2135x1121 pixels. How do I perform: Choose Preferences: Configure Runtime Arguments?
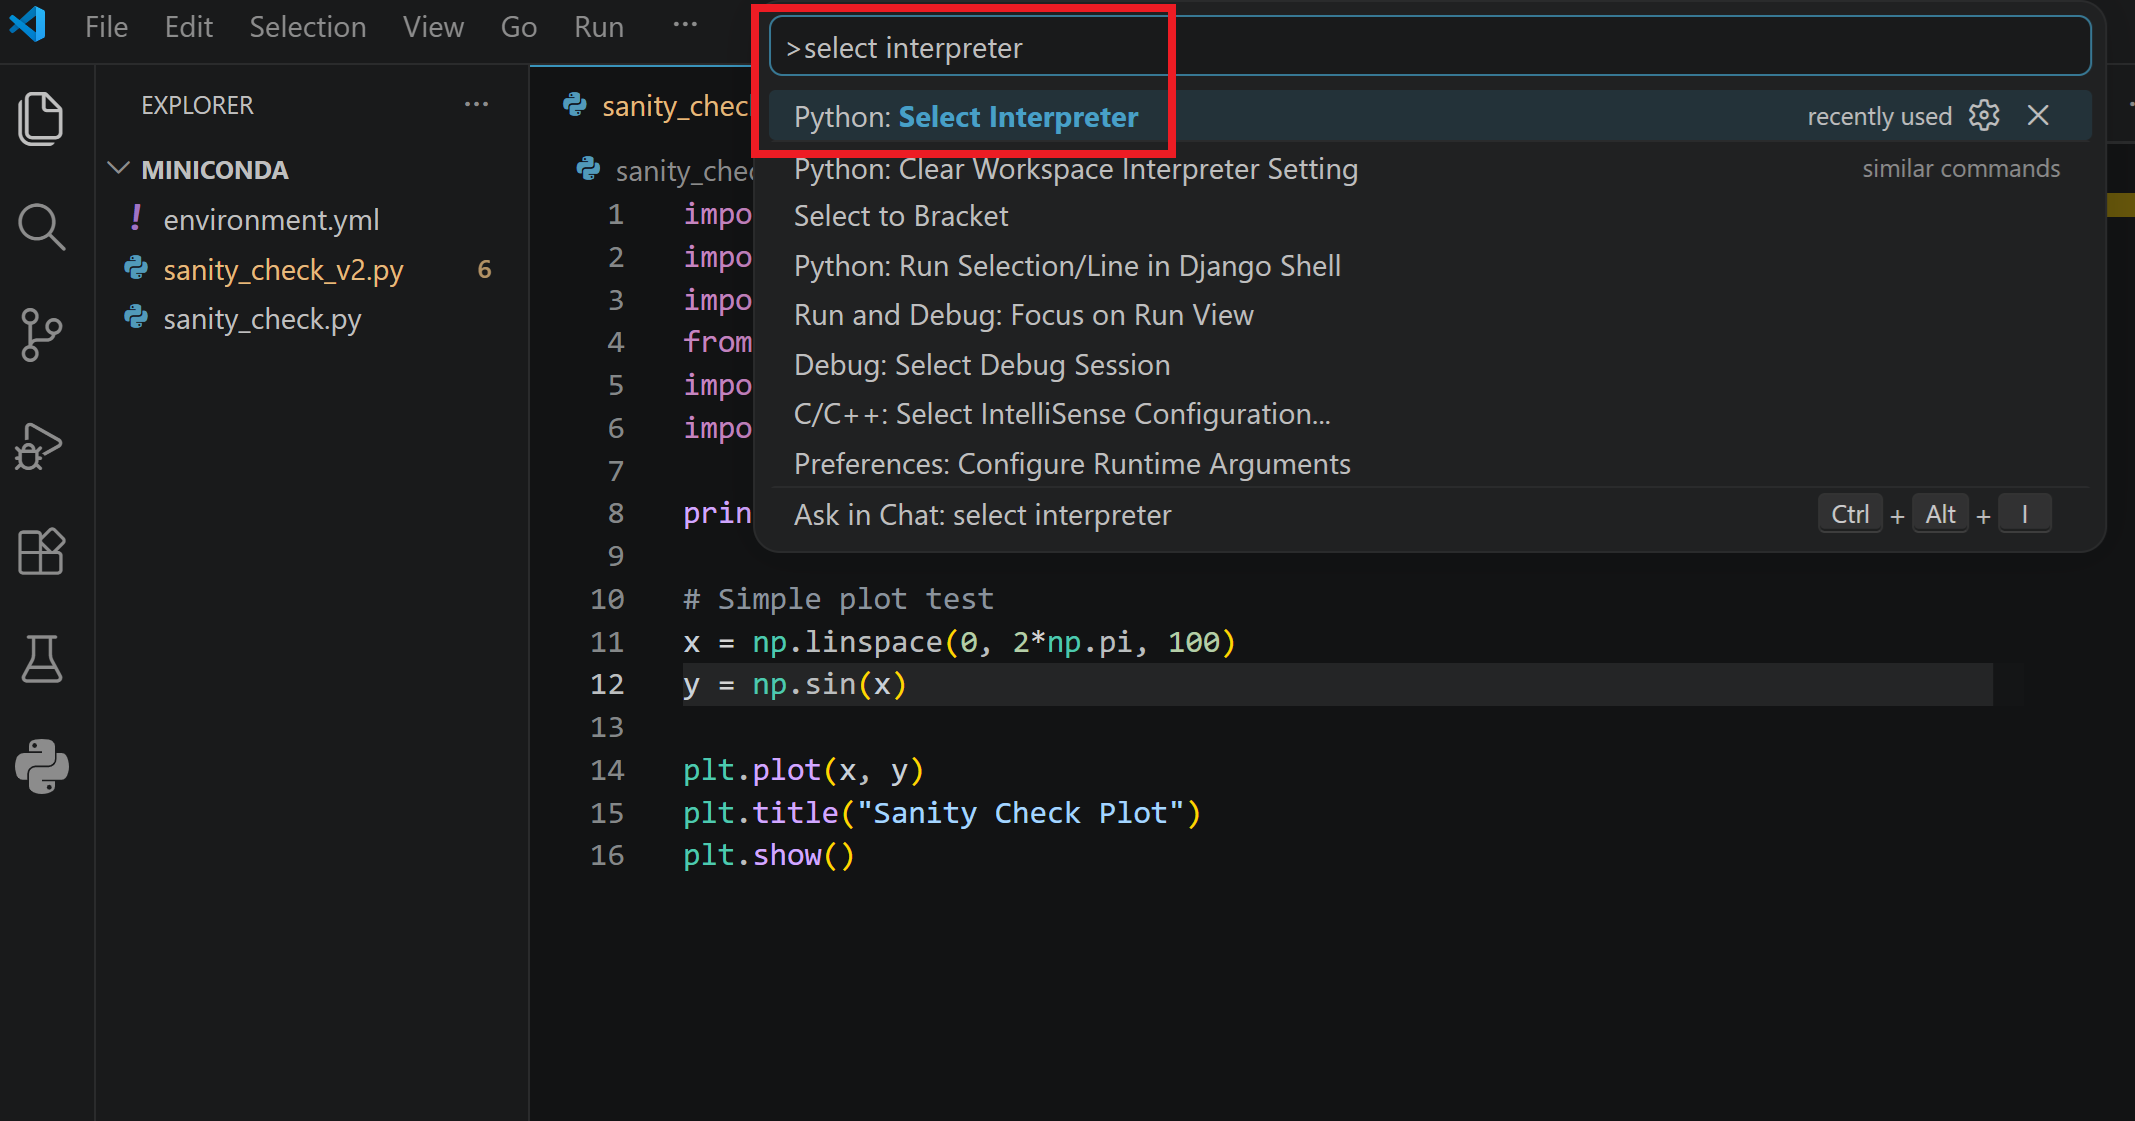(x=1431, y=464)
